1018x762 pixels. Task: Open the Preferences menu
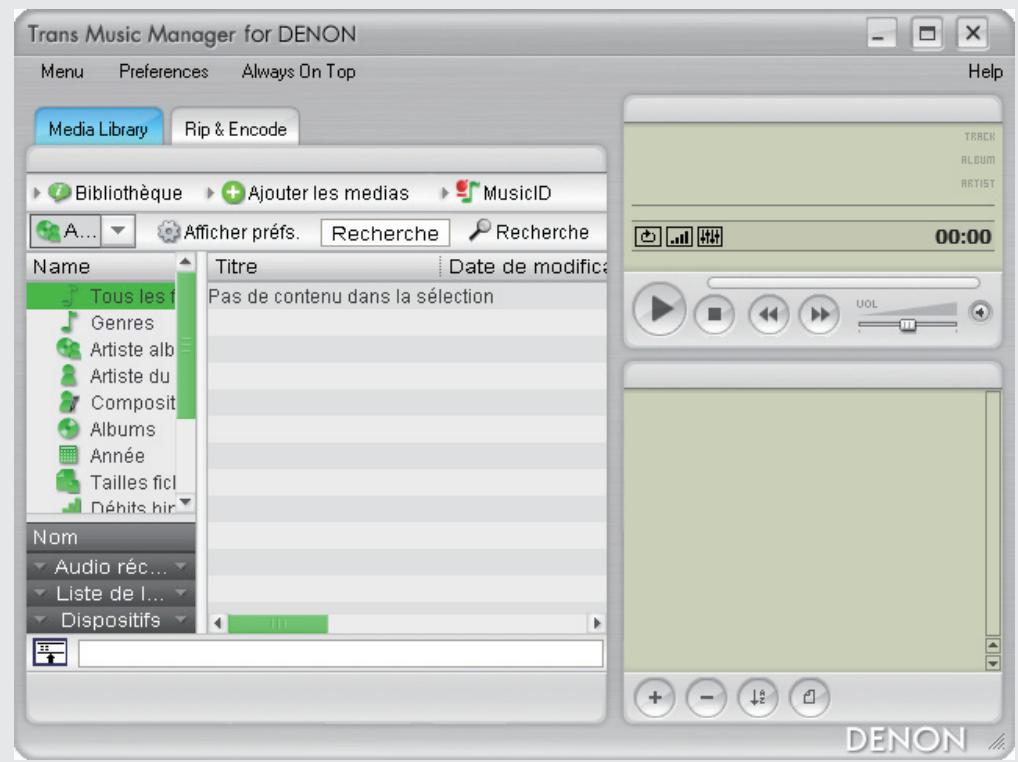click(x=164, y=71)
